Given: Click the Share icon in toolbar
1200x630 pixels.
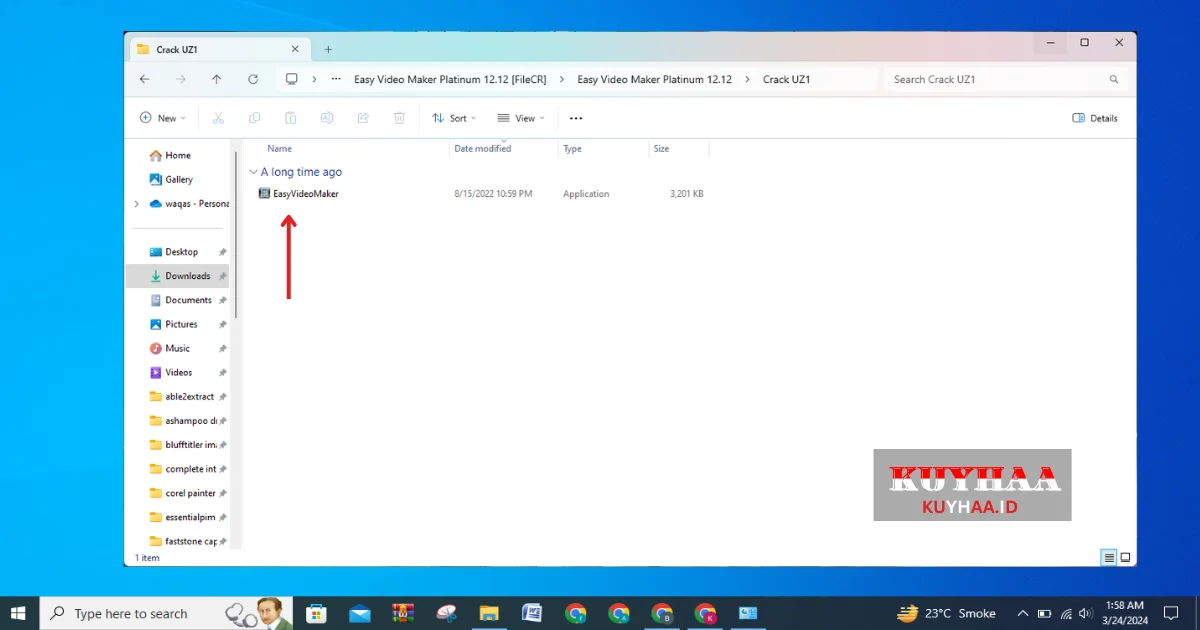Looking at the screenshot, I should (363, 118).
